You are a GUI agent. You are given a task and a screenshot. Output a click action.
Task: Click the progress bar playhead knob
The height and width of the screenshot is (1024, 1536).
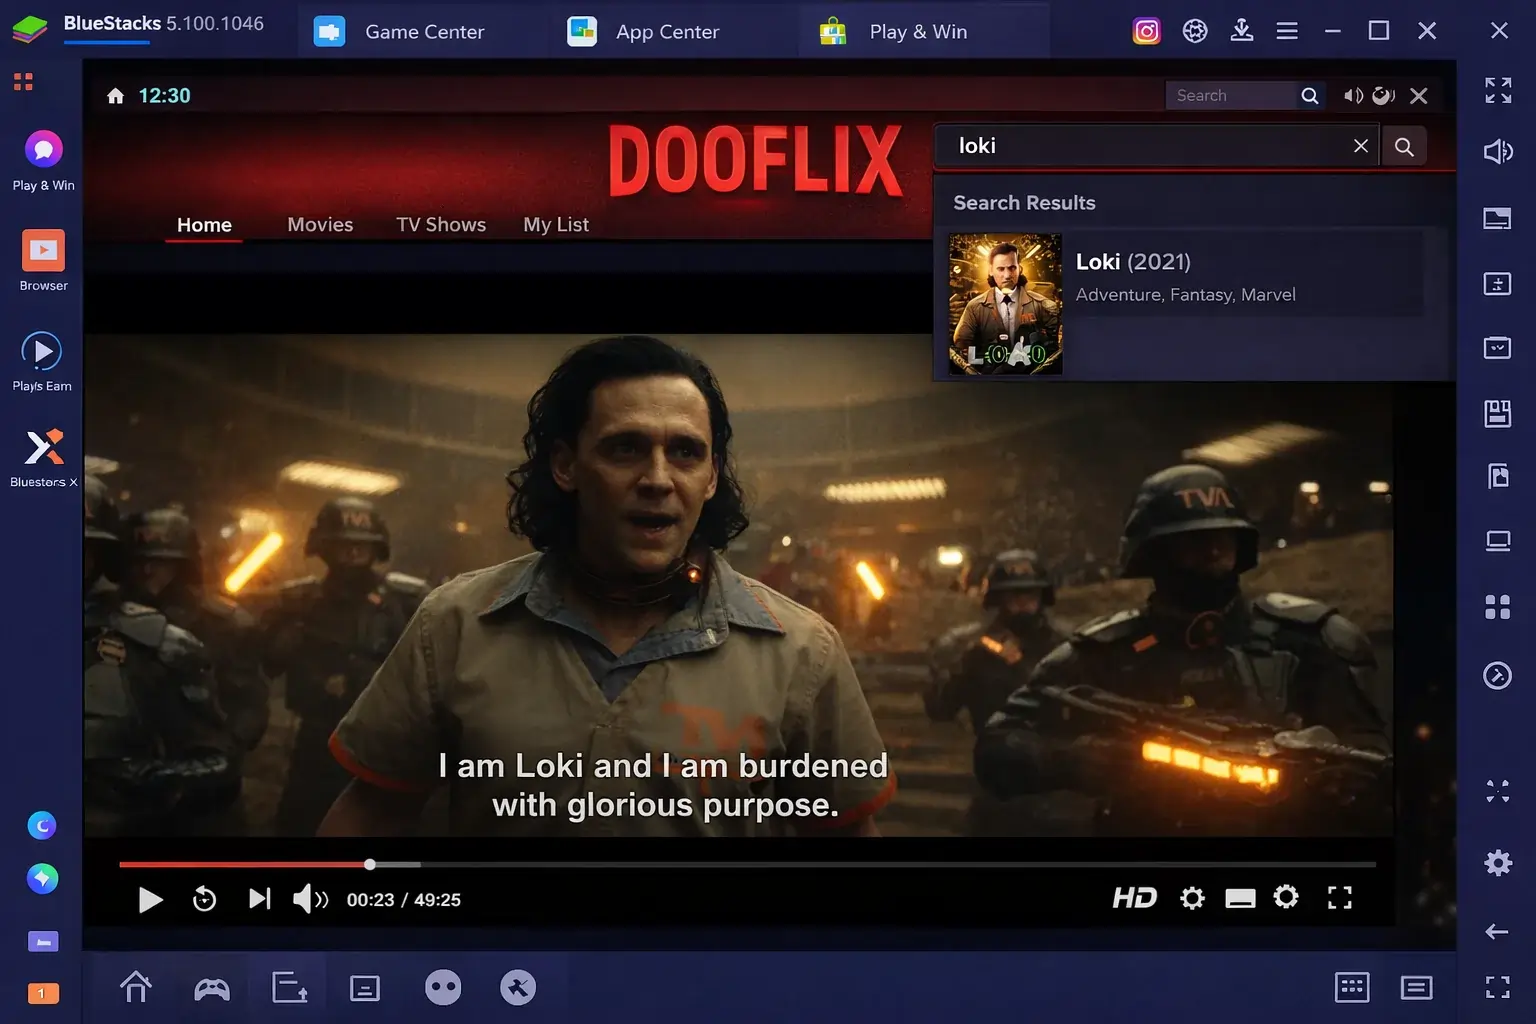tap(370, 864)
